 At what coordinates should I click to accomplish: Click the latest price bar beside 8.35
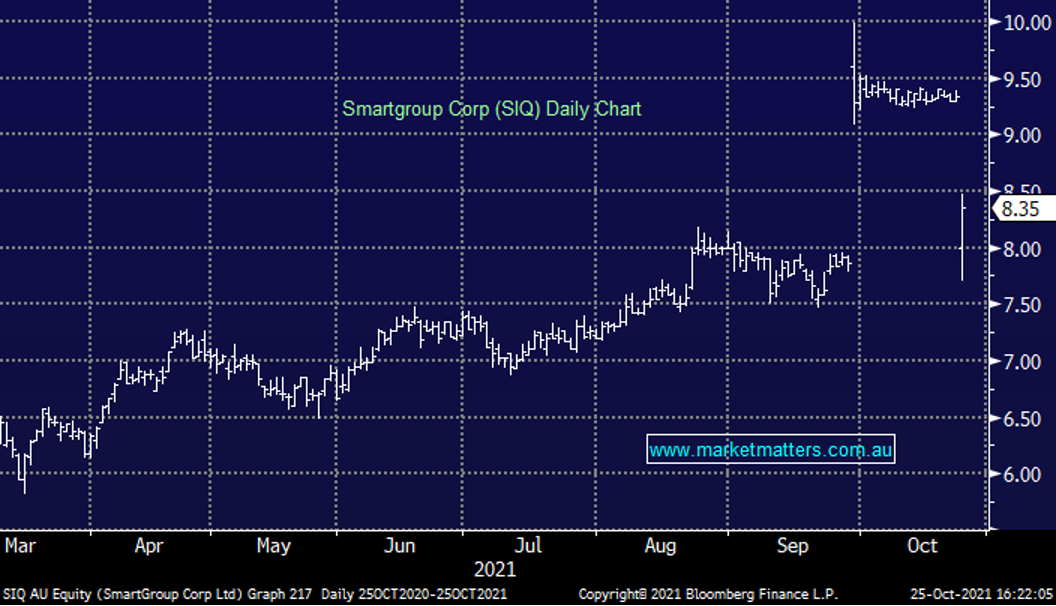click(x=962, y=238)
